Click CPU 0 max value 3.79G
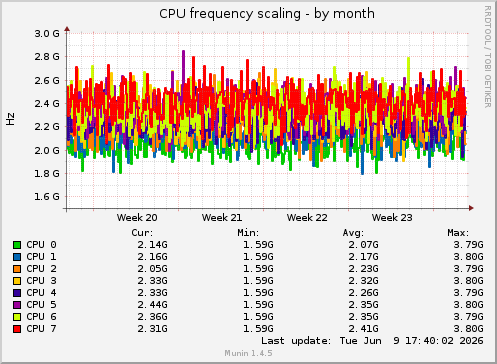Viewport: 497px width, 364px height. click(x=468, y=245)
